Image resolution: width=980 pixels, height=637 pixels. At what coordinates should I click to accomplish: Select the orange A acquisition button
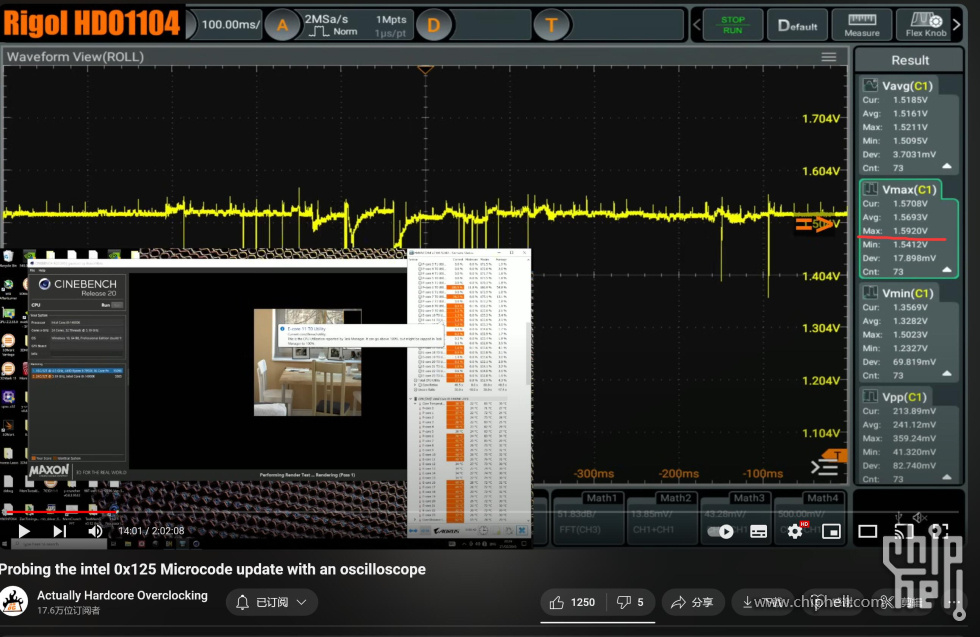[282, 25]
